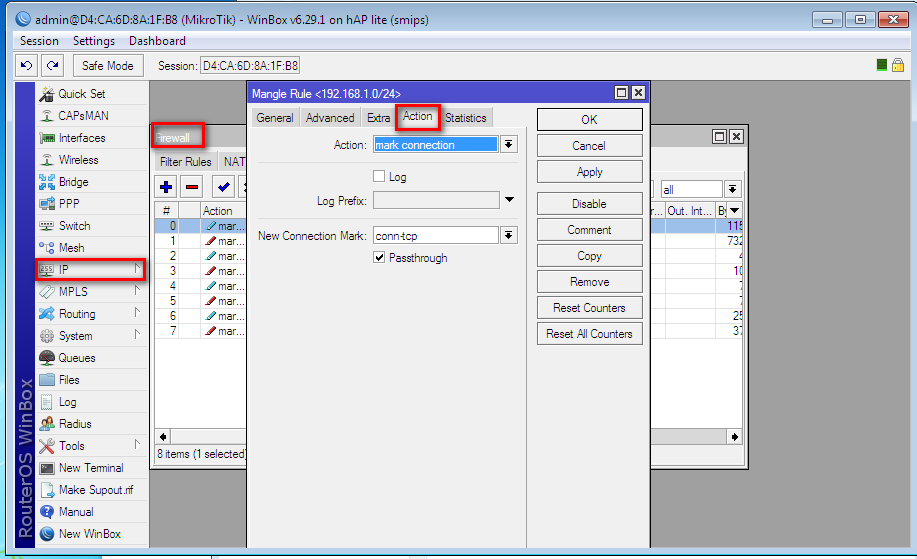Select rule row 7 in the mangle list
This screenshot has height=559, width=917.
pyautogui.click(x=200, y=331)
